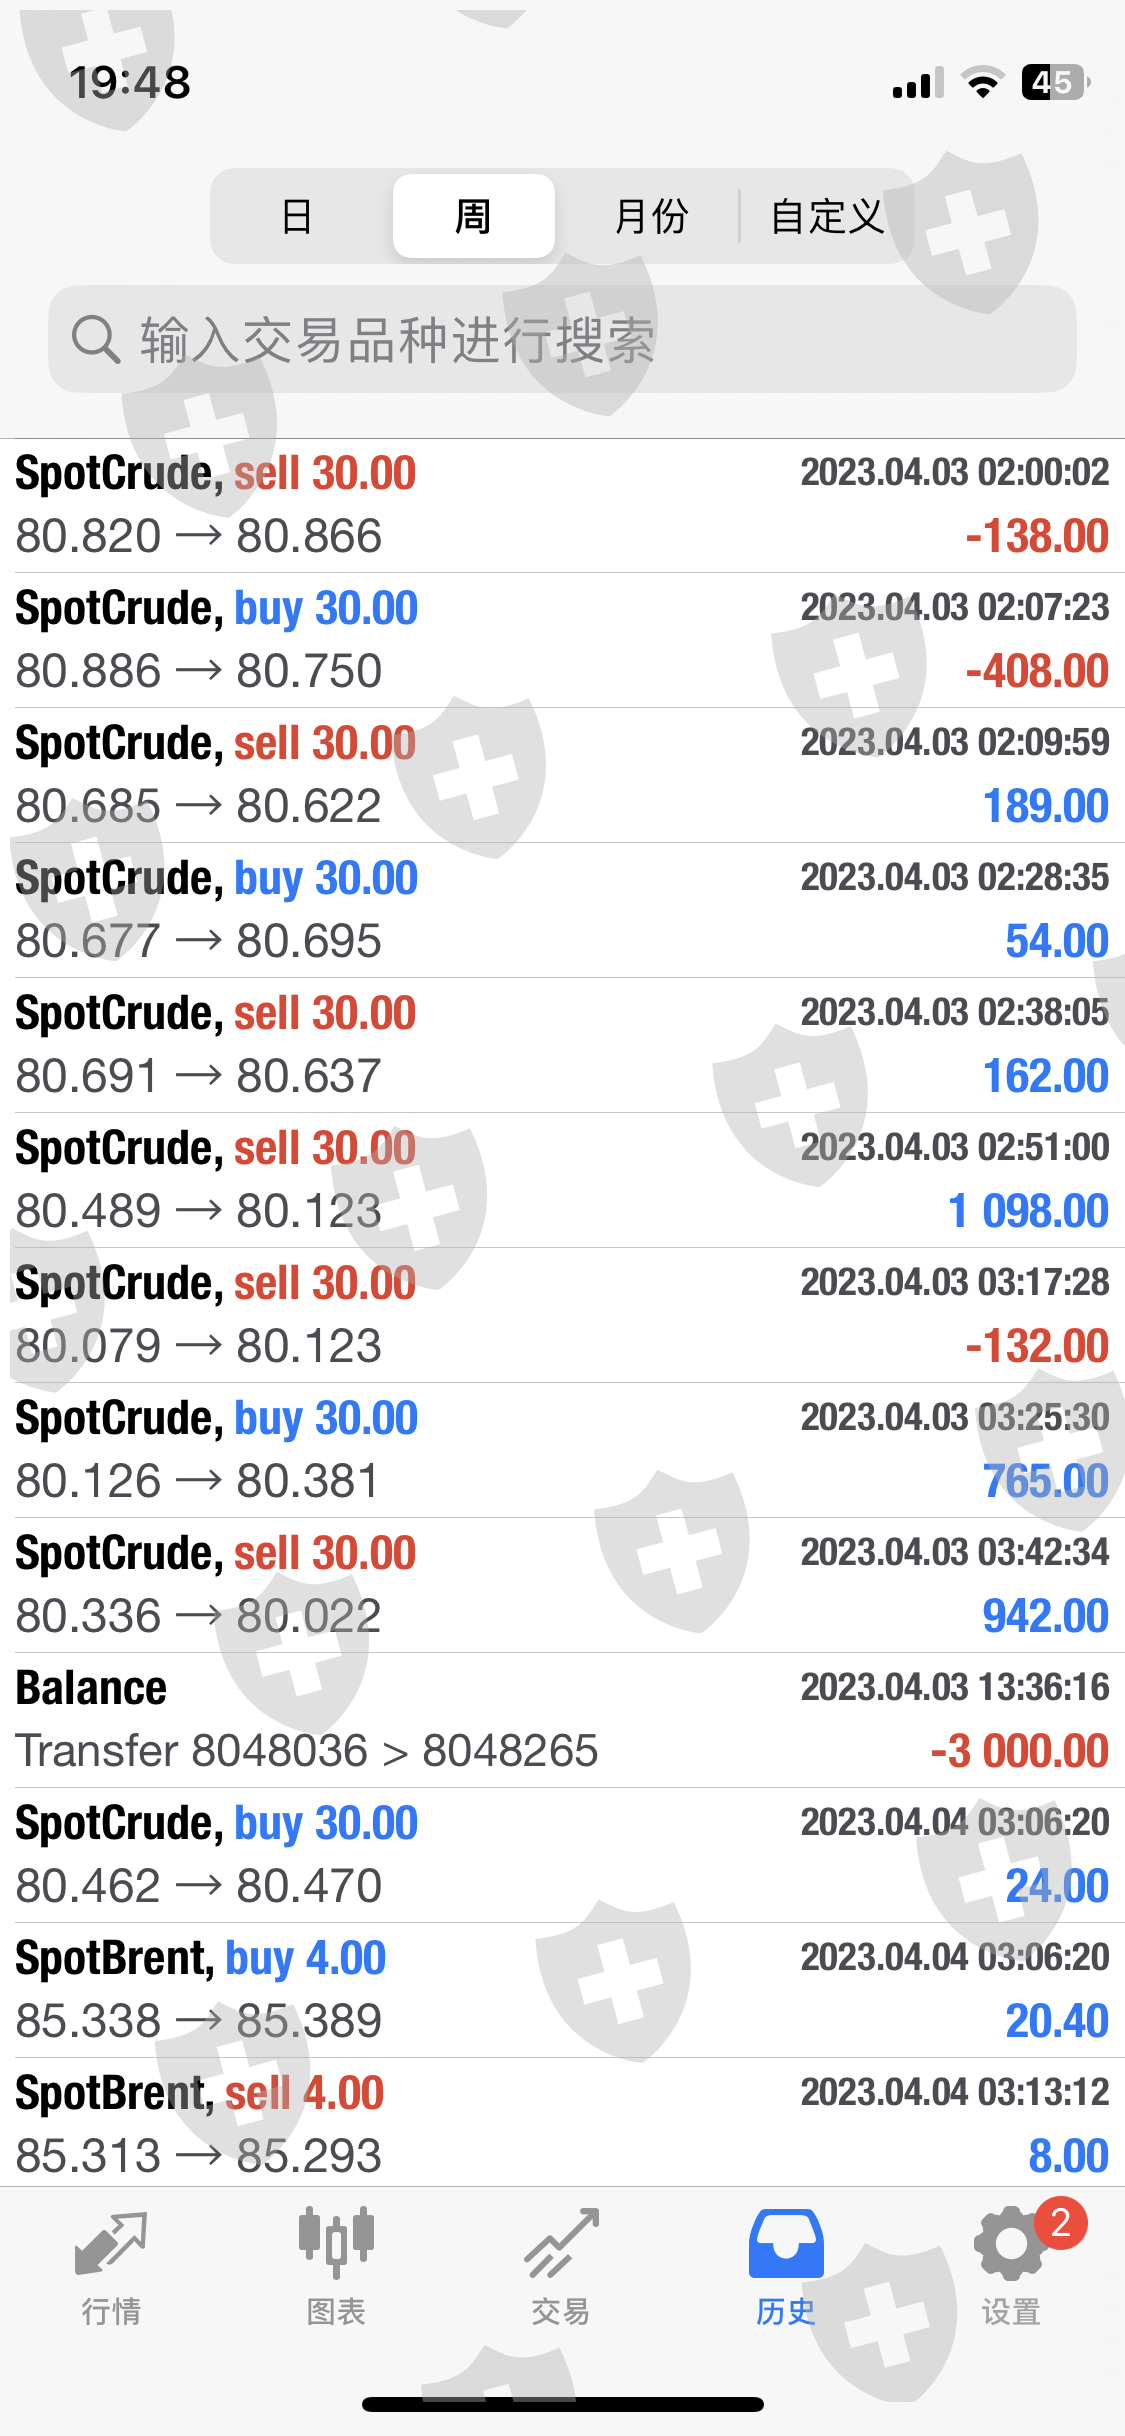The width and height of the screenshot is (1125, 2436).
Task: Open the SpotCrude trade closed at 02:00:02
Action: coord(562,505)
